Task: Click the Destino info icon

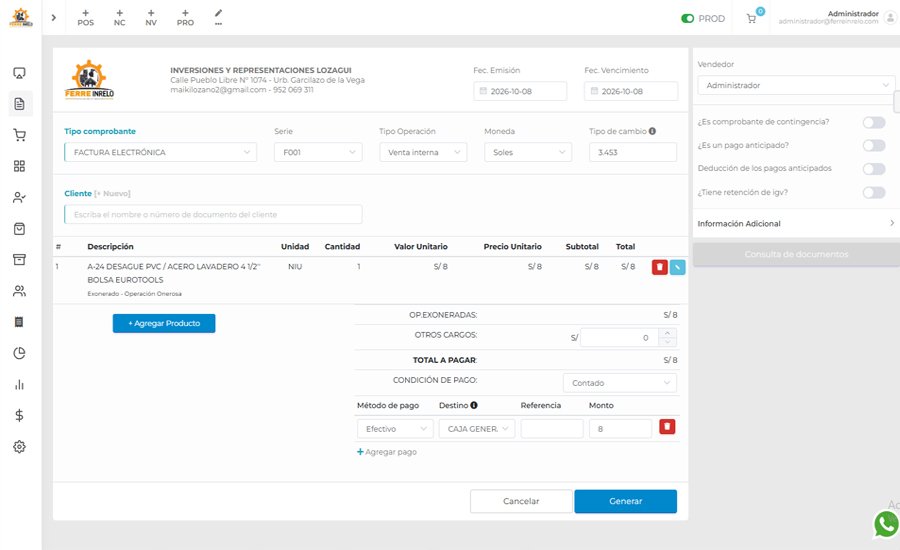Action: pyautogui.click(x=474, y=405)
